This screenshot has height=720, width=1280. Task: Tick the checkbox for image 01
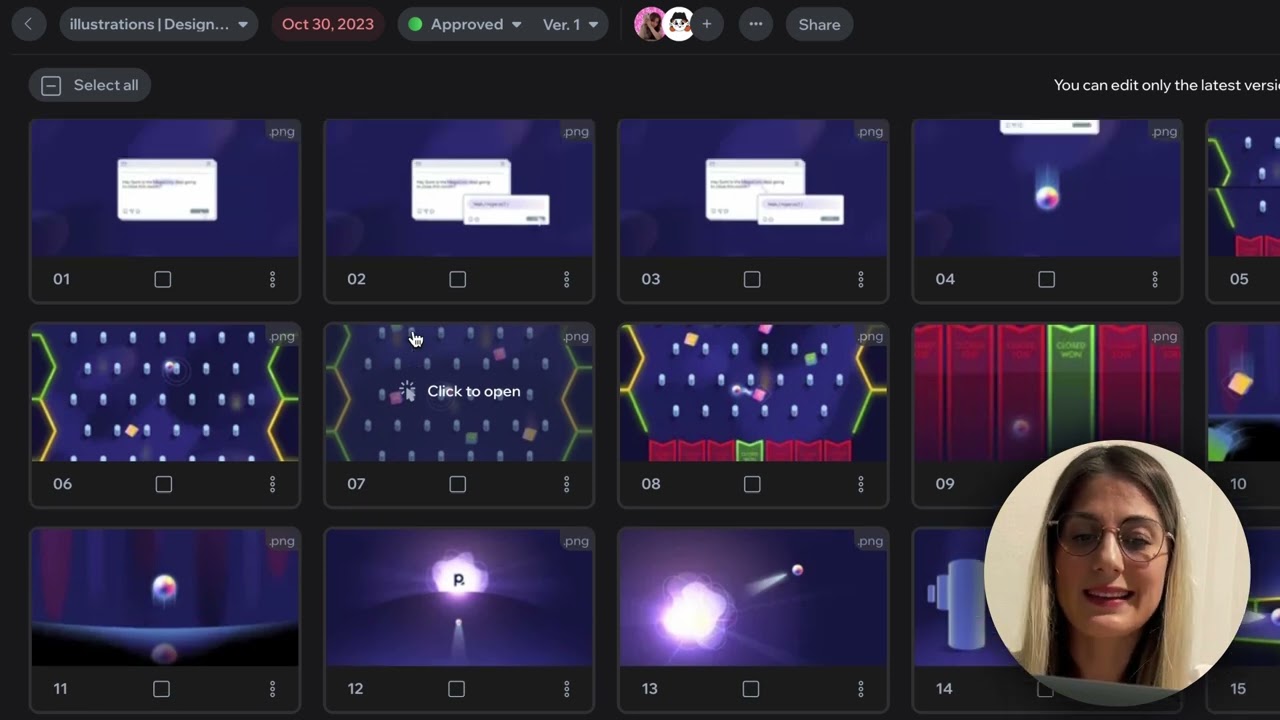163,279
